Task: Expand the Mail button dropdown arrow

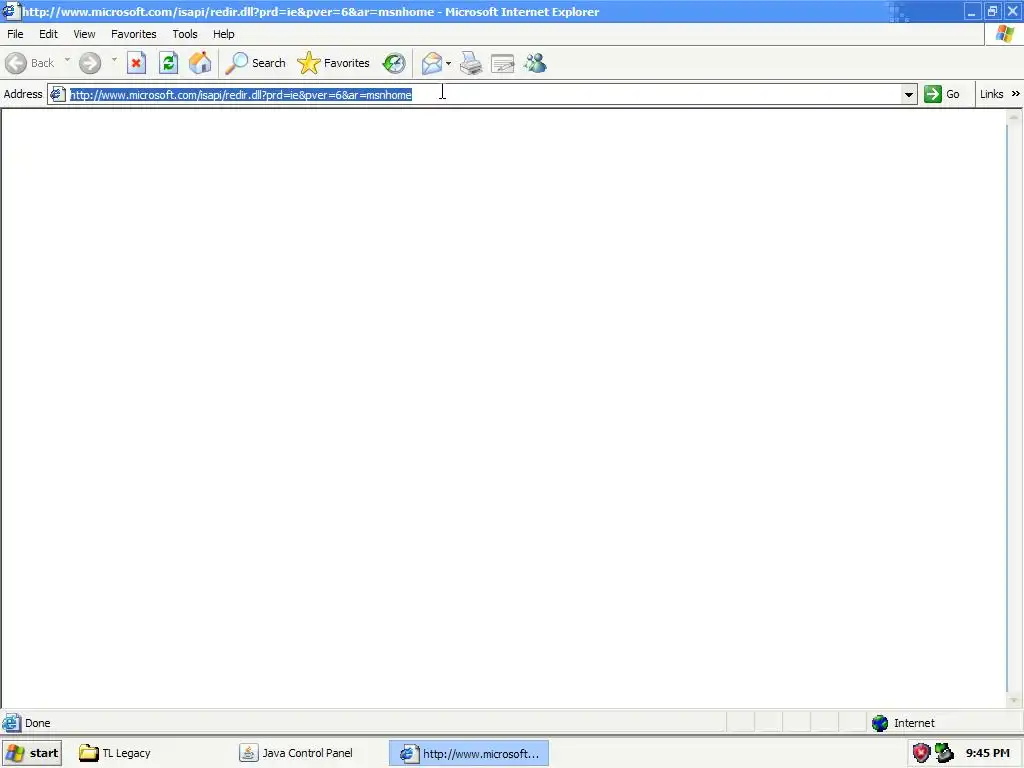Action: (x=449, y=63)
